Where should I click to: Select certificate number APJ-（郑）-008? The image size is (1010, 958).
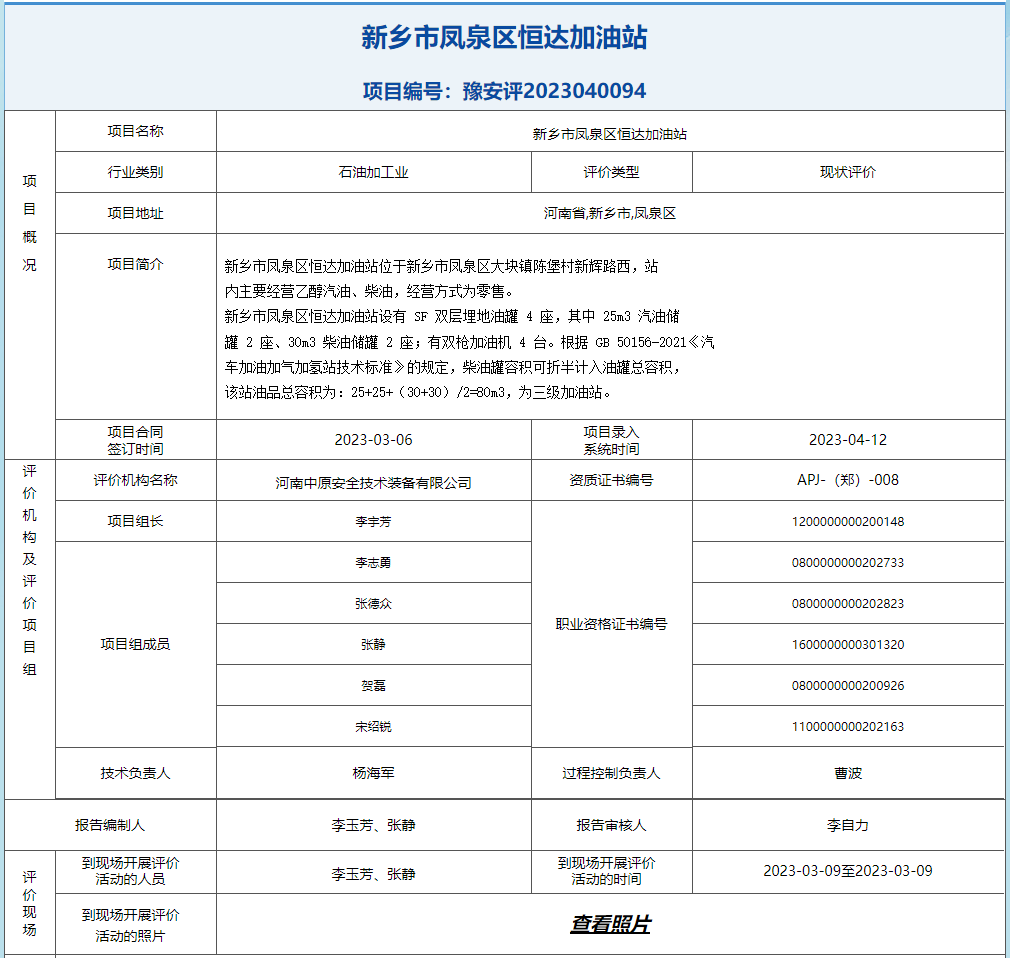(x=848, y=480)
